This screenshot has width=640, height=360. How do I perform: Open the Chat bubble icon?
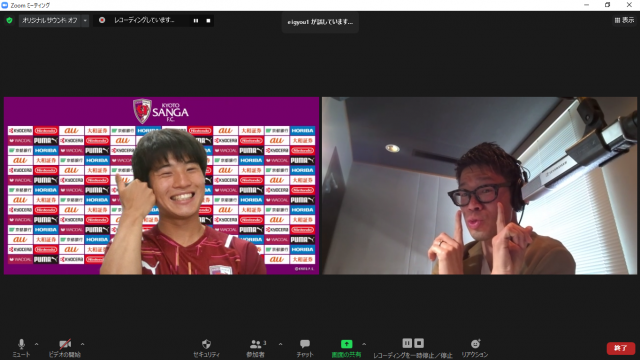(x=305, y=344)
